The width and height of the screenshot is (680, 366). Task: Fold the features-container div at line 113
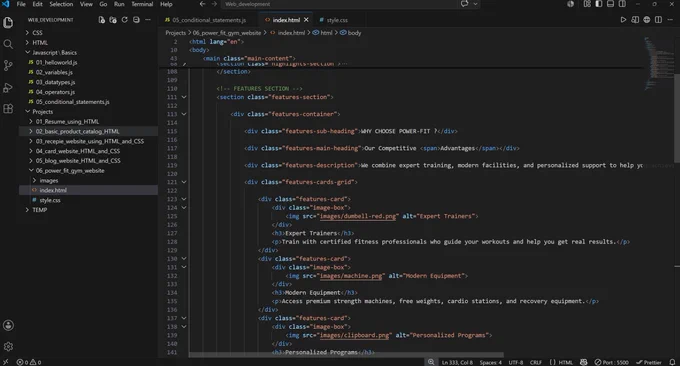184,114
